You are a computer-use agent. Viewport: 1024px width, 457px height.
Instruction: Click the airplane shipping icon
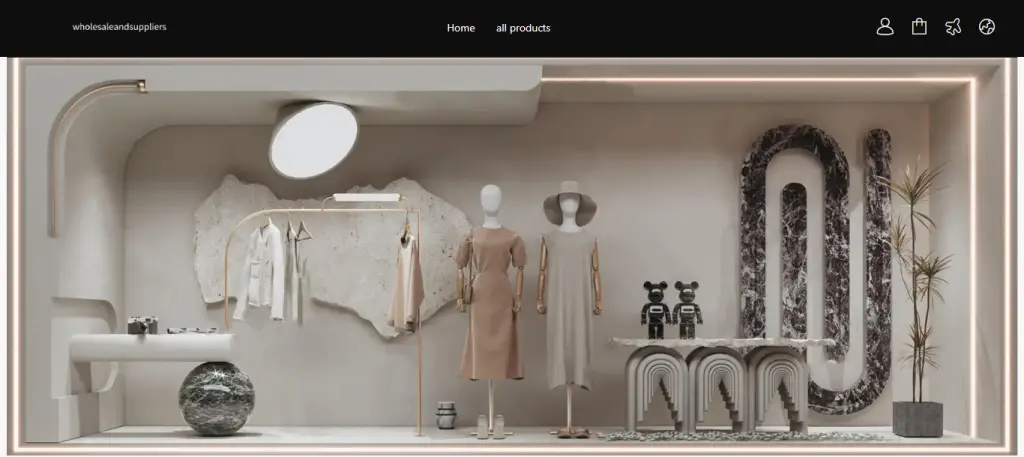953,27
